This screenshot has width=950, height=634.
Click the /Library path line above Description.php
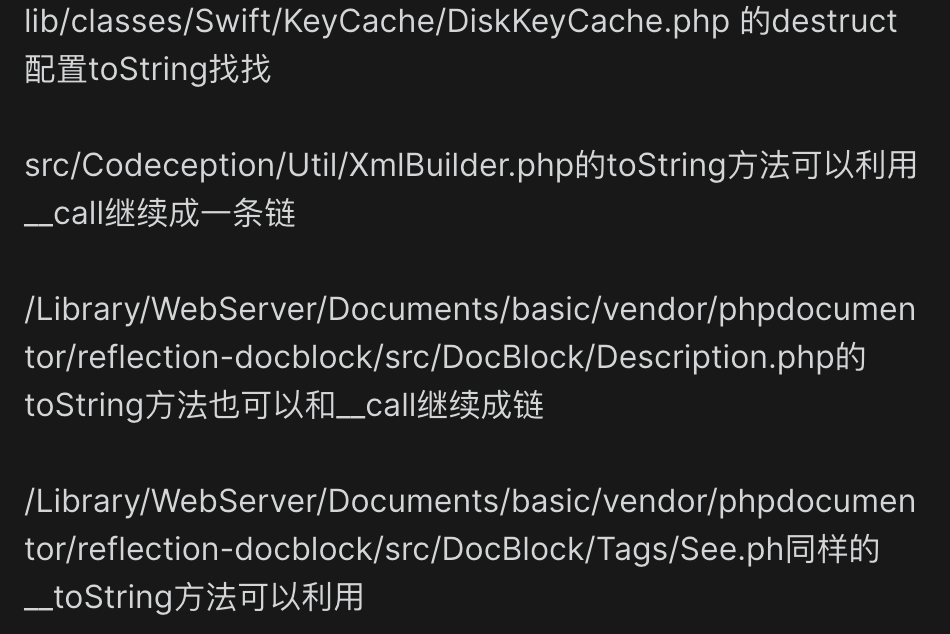point(469,310)
